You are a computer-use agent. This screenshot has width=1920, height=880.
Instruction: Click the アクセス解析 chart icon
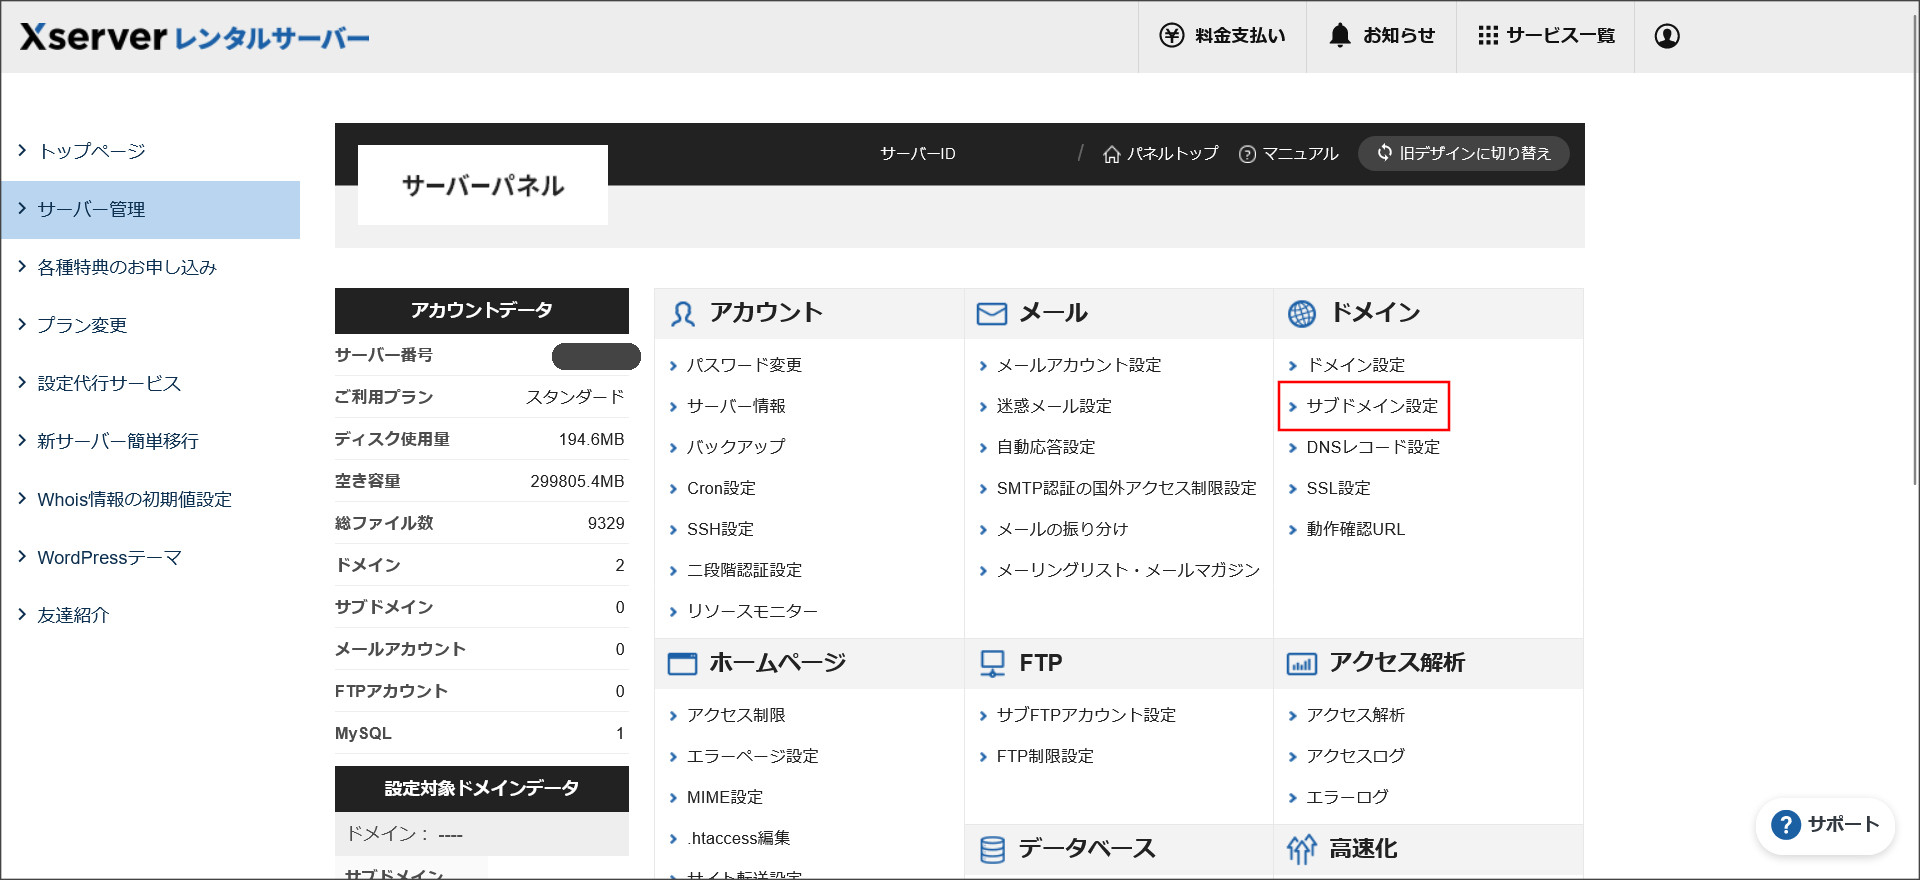click(1301, 663)
